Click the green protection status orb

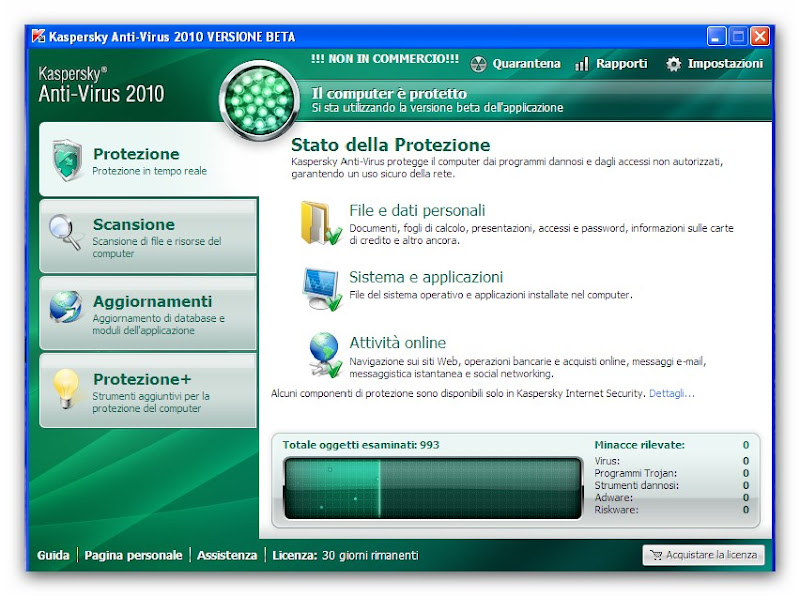tap(259, 100)
